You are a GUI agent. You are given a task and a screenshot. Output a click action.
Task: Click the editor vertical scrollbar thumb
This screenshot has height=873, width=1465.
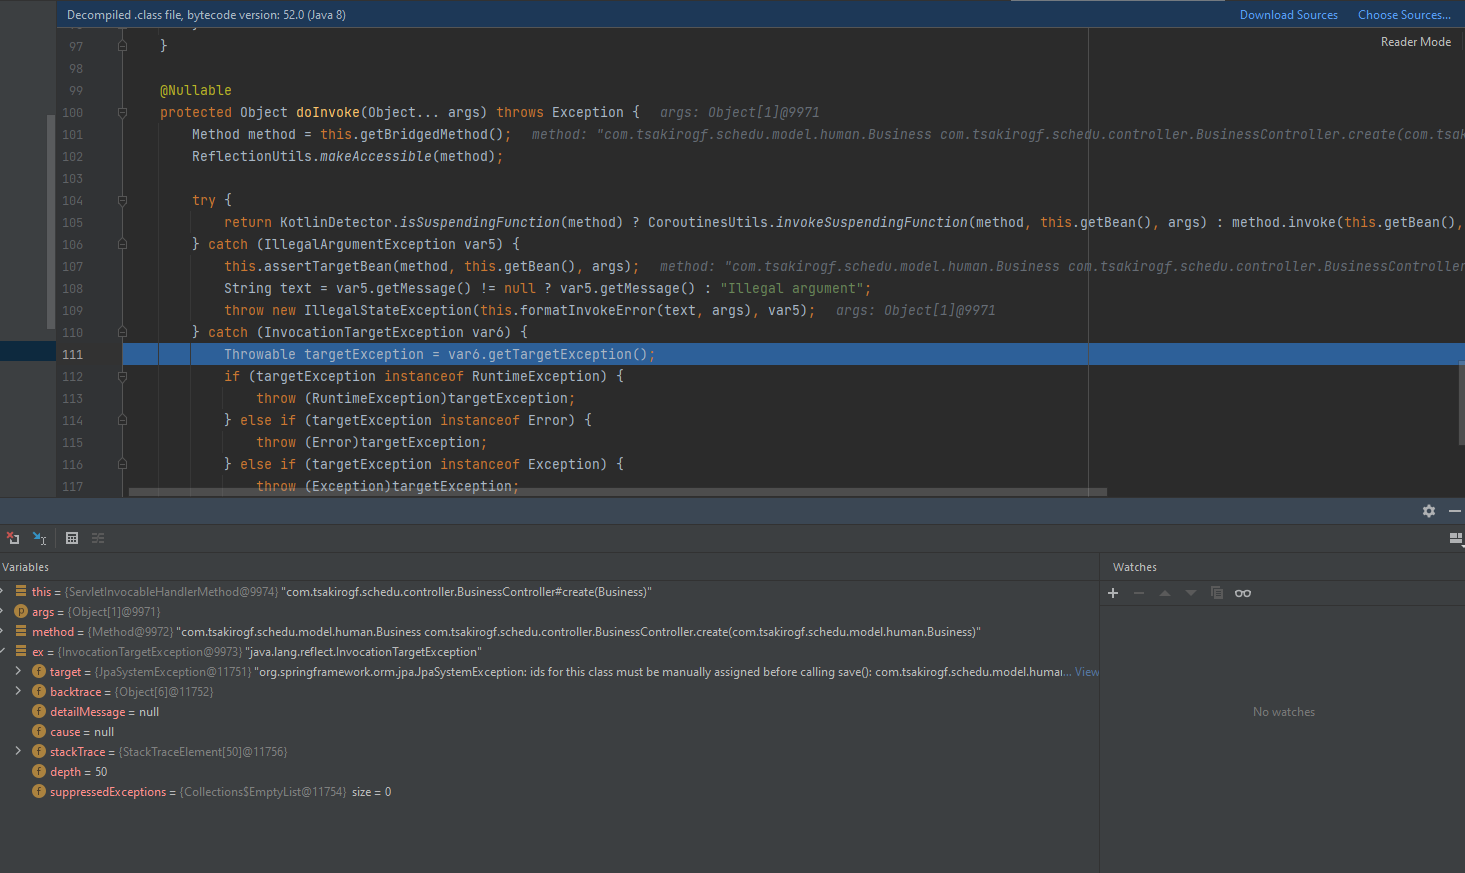(1461, 402)
